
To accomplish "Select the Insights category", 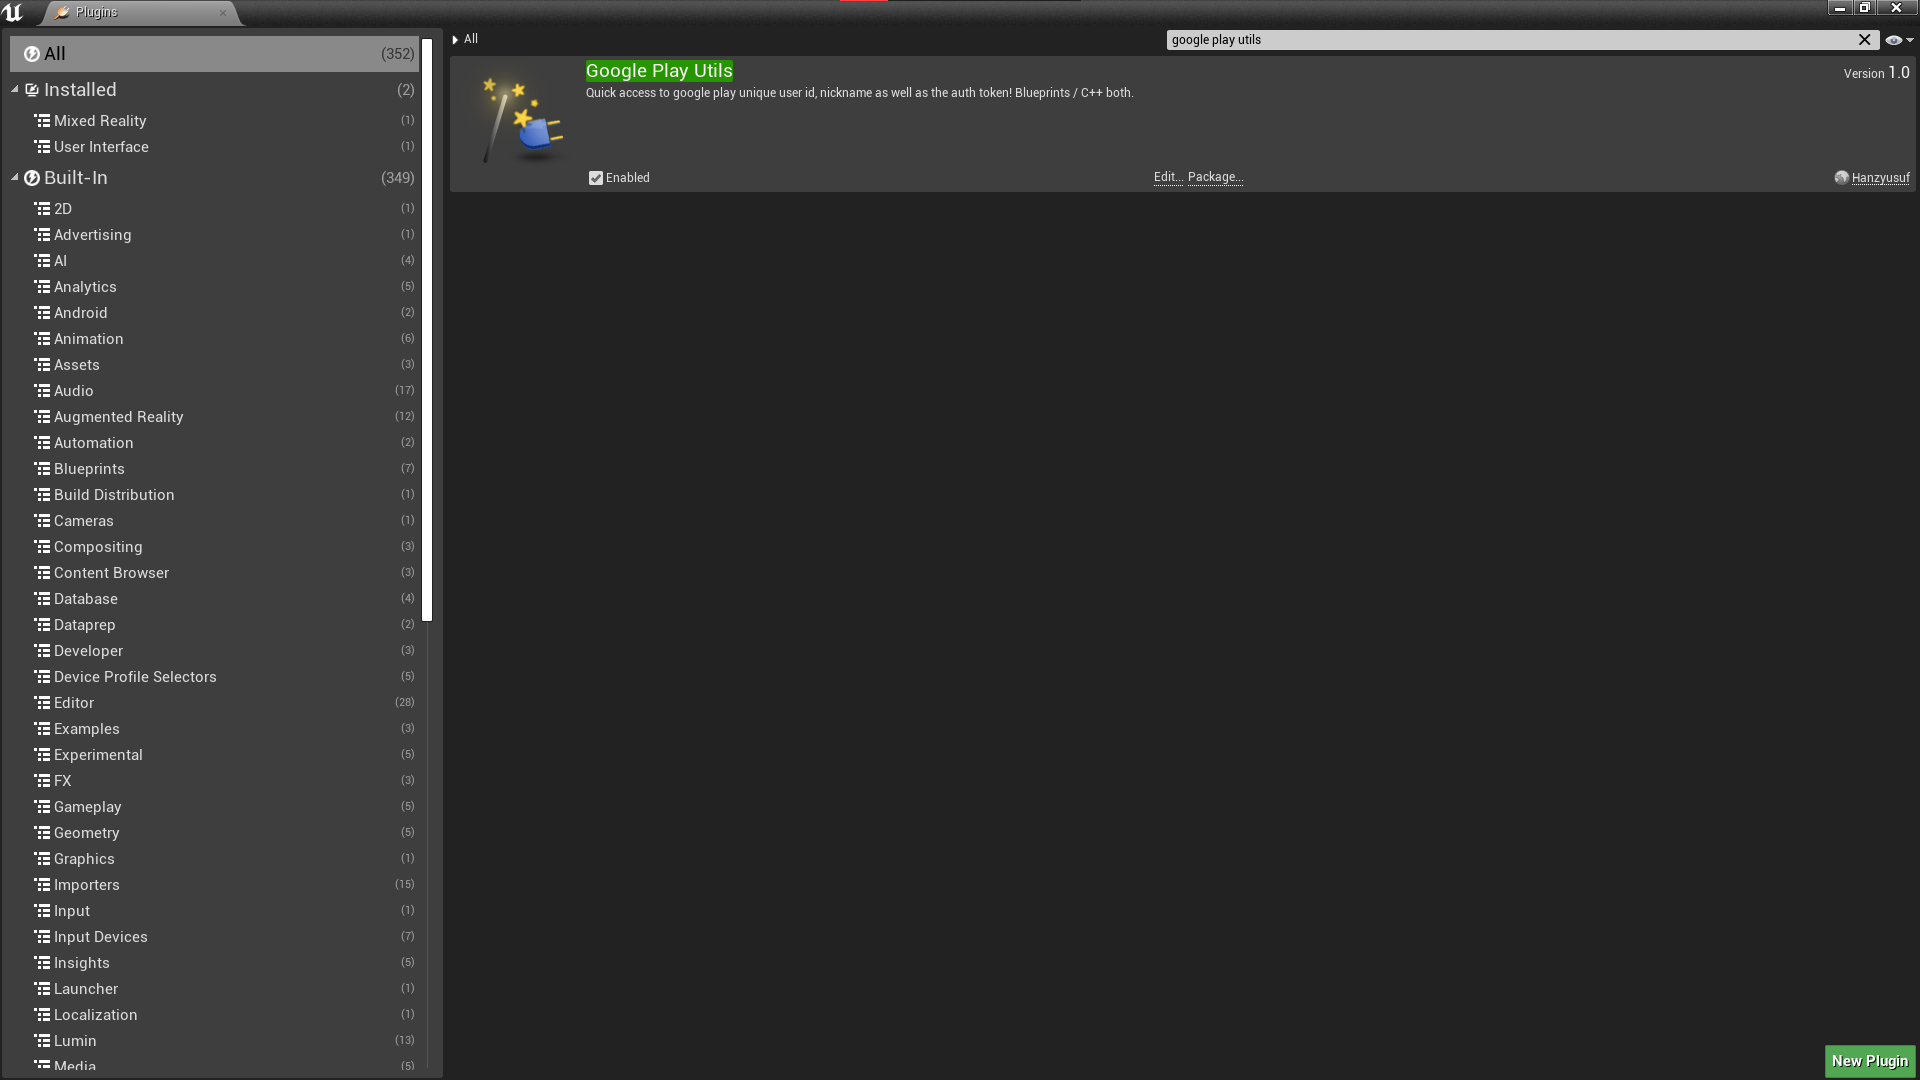I will (x=214, y=963).
